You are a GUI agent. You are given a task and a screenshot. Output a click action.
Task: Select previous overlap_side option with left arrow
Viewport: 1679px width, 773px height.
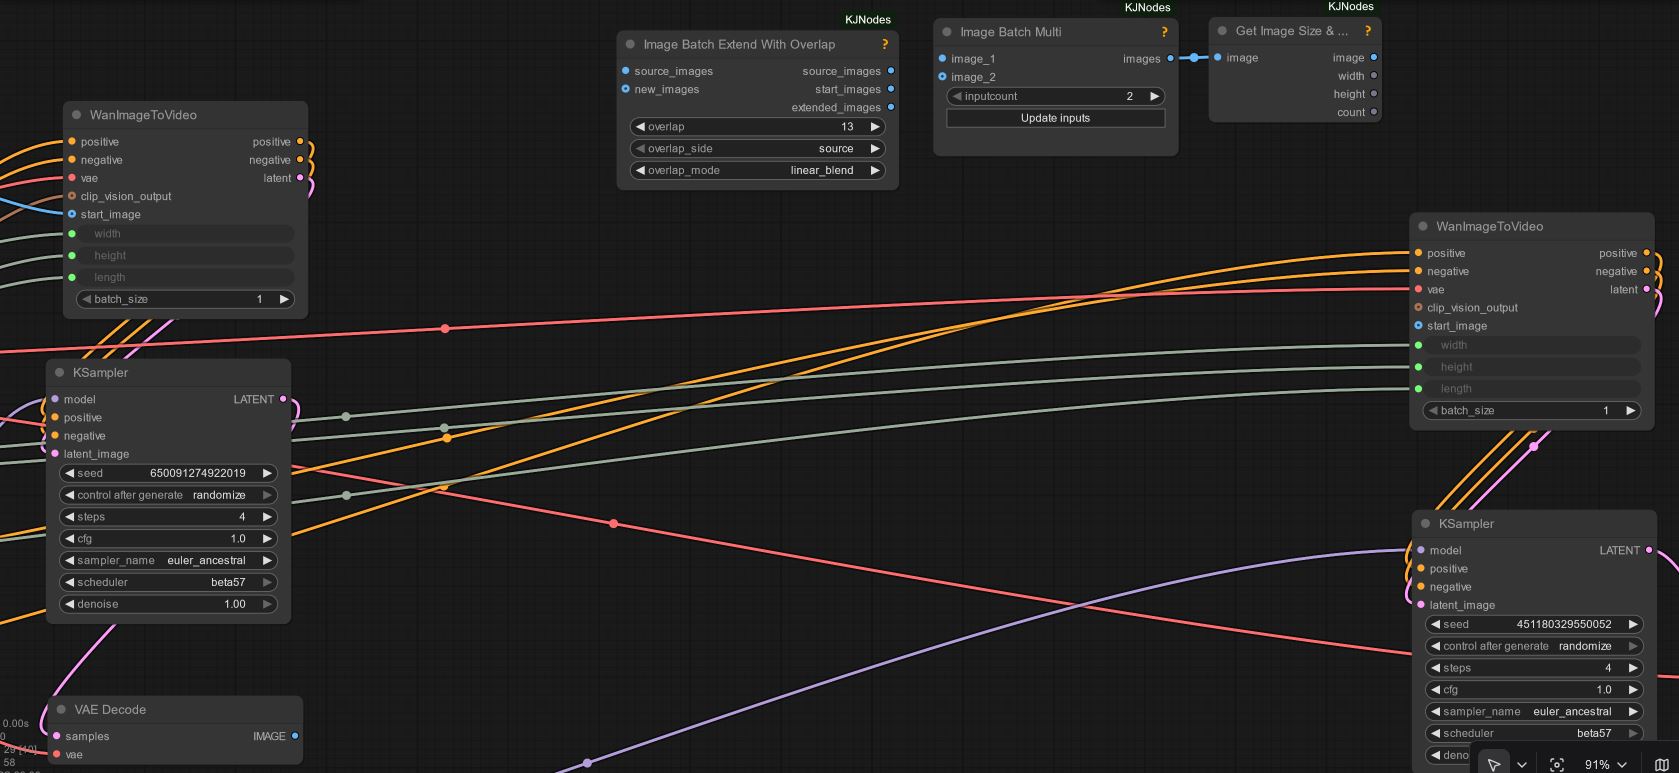pos(640,149)
